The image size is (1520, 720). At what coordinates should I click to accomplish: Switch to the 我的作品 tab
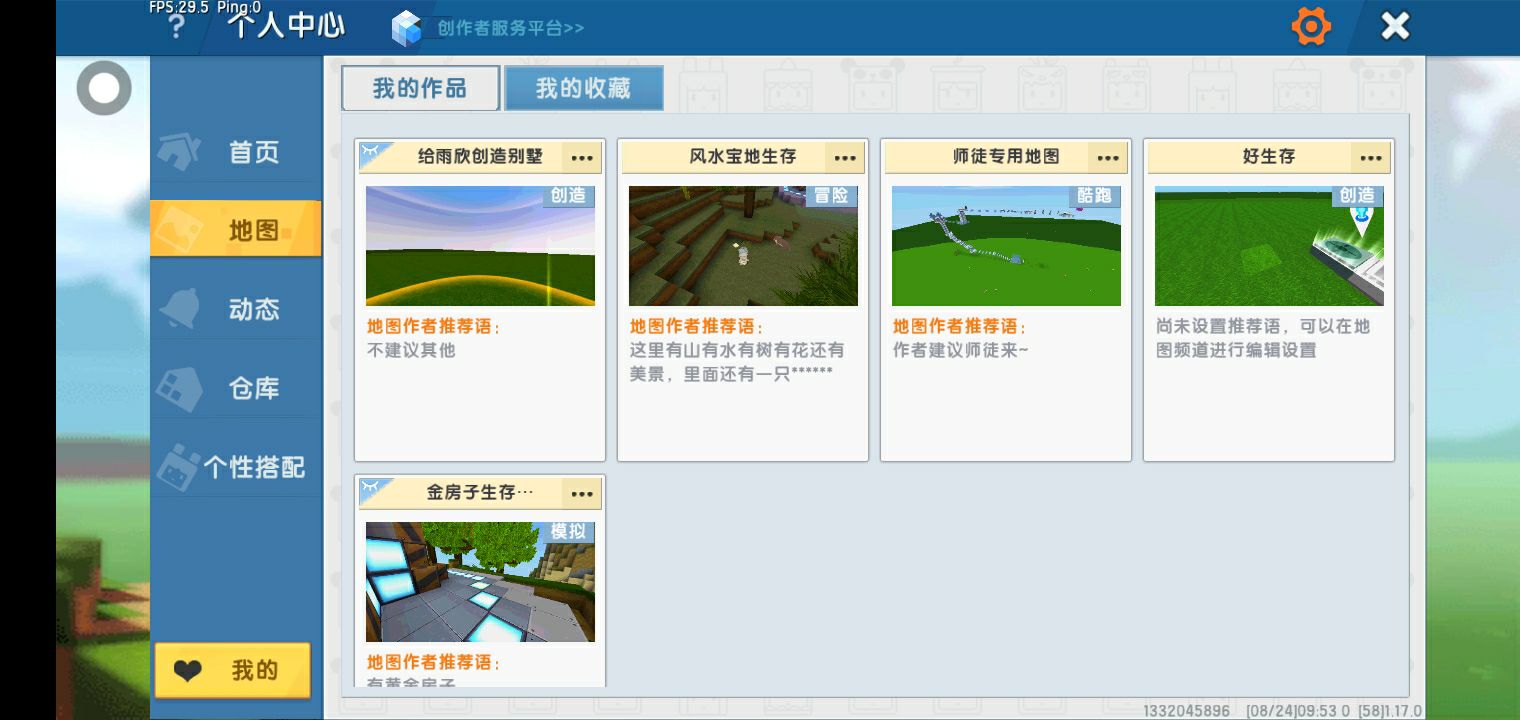[x=420, y=88]
